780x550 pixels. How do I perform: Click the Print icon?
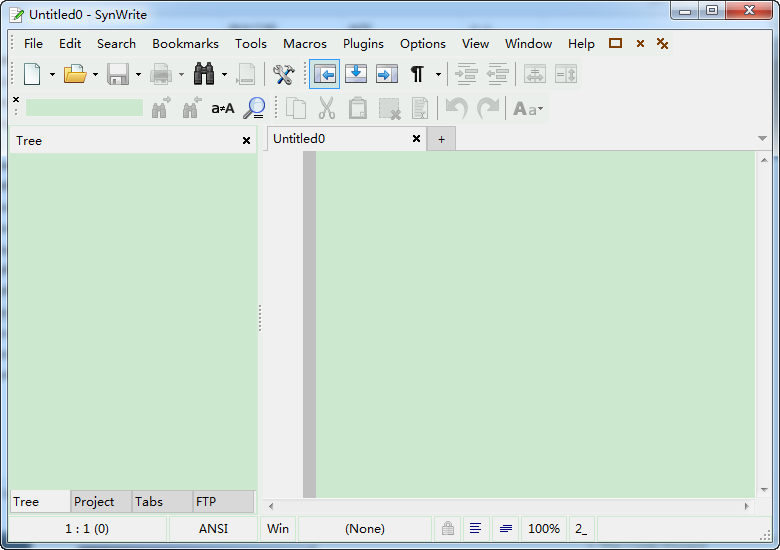click(x=161, y=74)
